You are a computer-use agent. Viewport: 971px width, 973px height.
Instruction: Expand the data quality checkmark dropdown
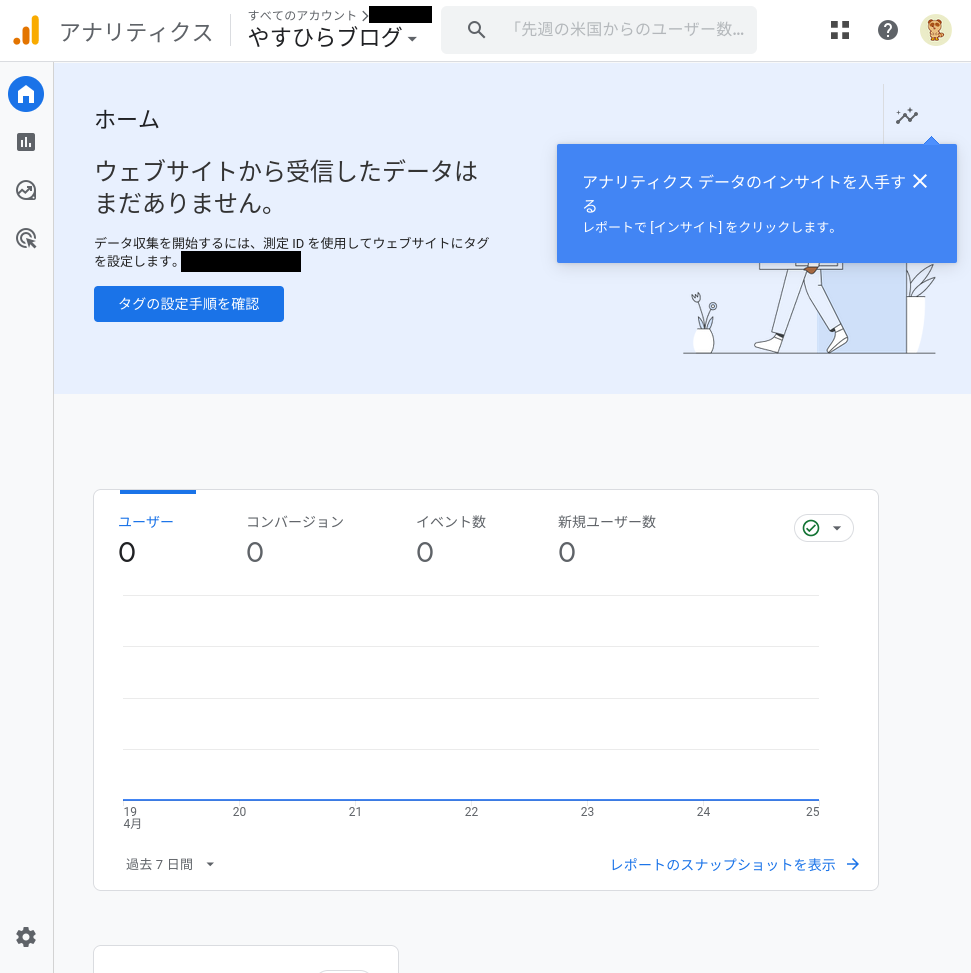click(x=824, y=528)
